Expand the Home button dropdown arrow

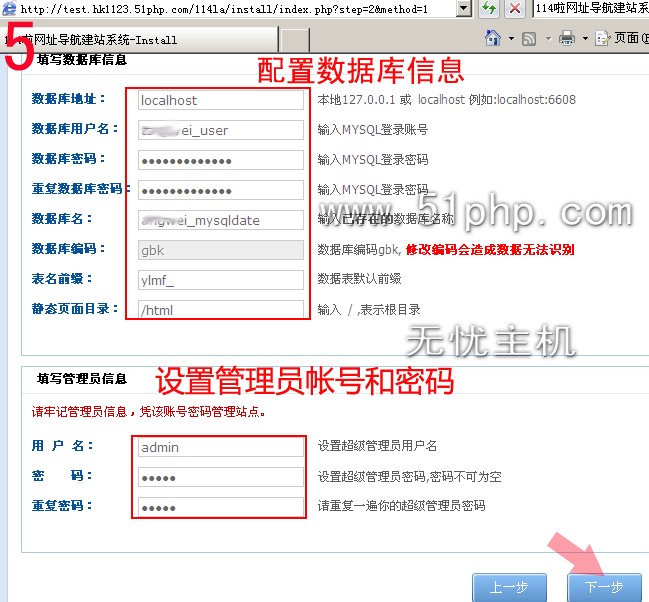(511, 39)
